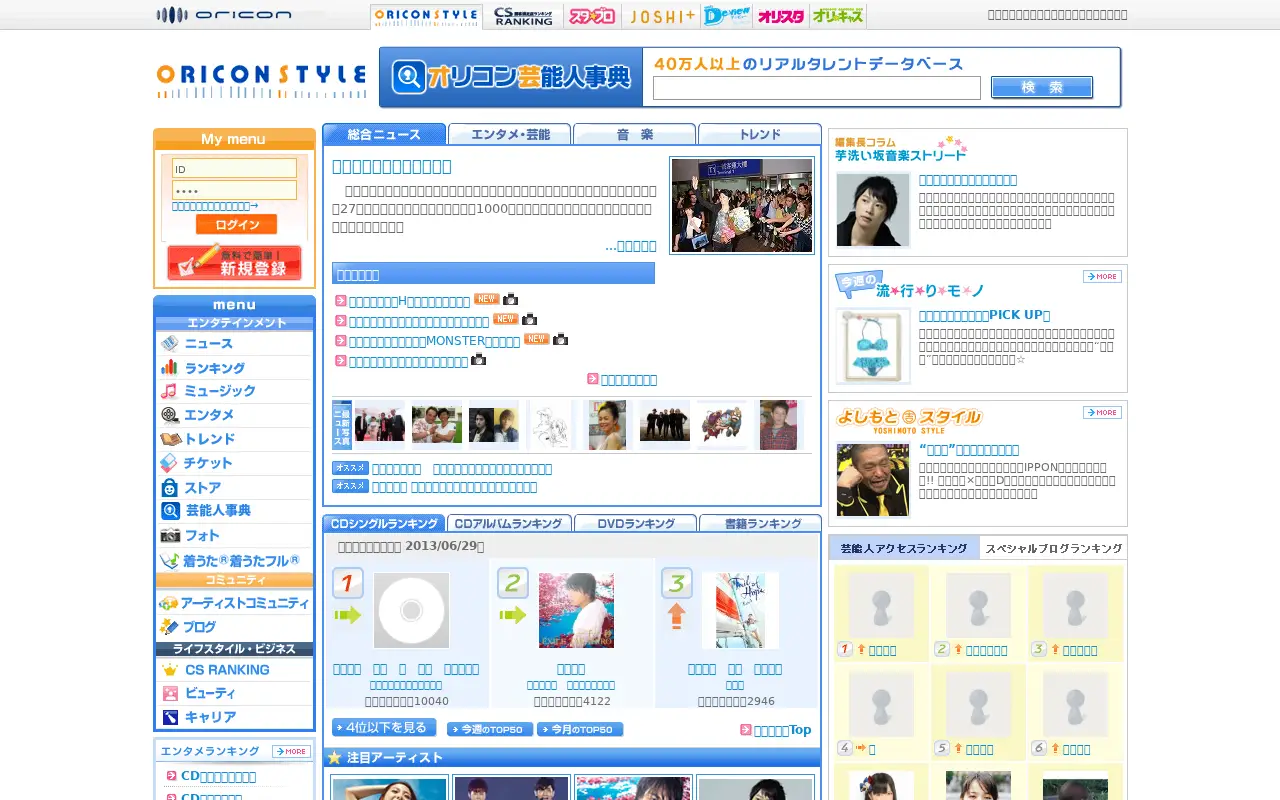
Task: Open De-view in the top site bar
Action: tap(726, 16)
